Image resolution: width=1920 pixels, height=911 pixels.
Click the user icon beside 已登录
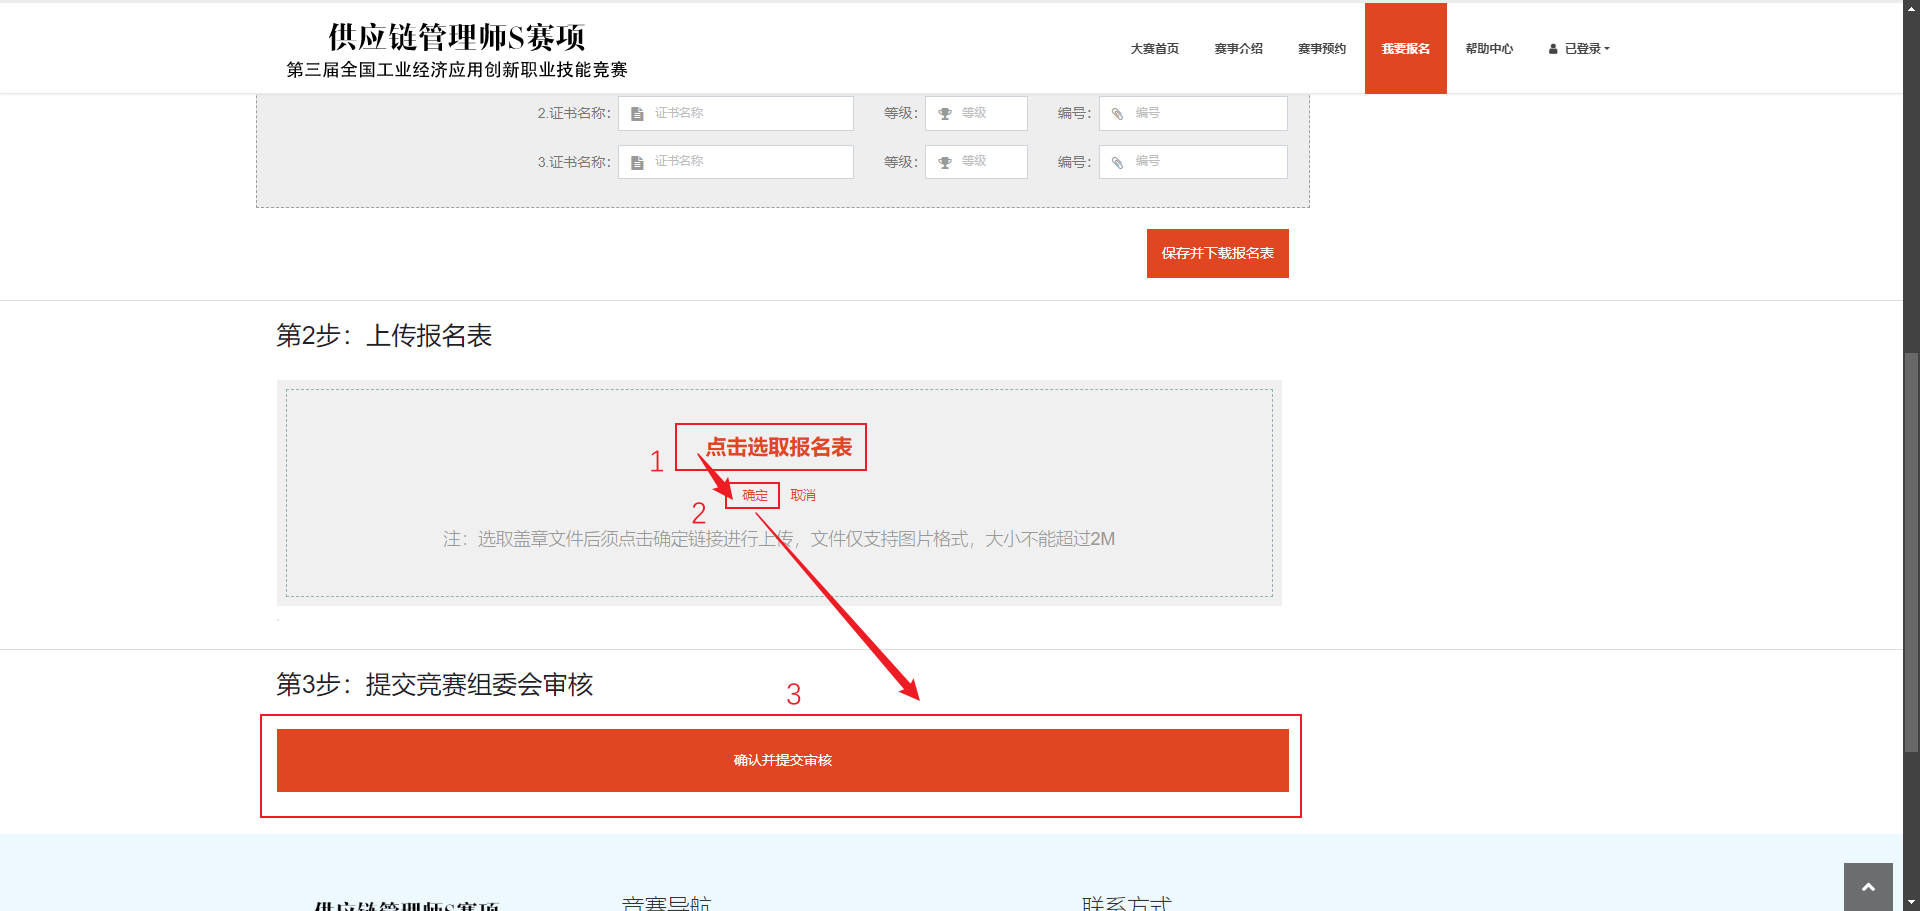[x=1553, y=49]
